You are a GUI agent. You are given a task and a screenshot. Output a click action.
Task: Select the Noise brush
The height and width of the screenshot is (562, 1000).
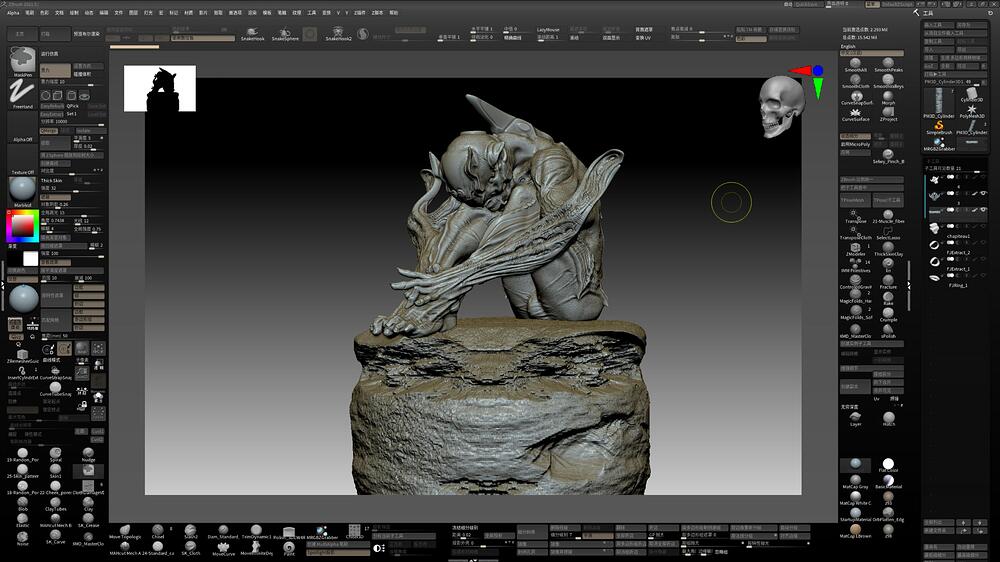click(23, 538)
